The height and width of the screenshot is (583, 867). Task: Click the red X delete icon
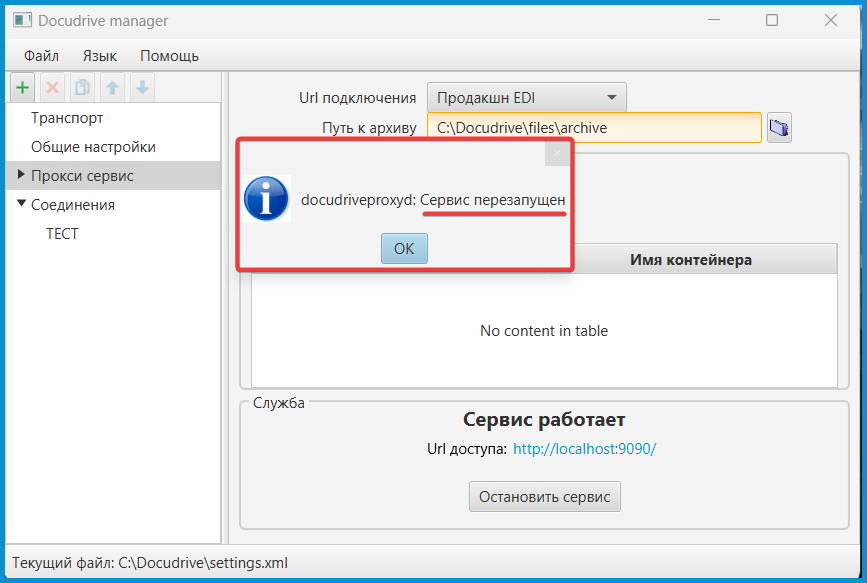pos(53,87)
